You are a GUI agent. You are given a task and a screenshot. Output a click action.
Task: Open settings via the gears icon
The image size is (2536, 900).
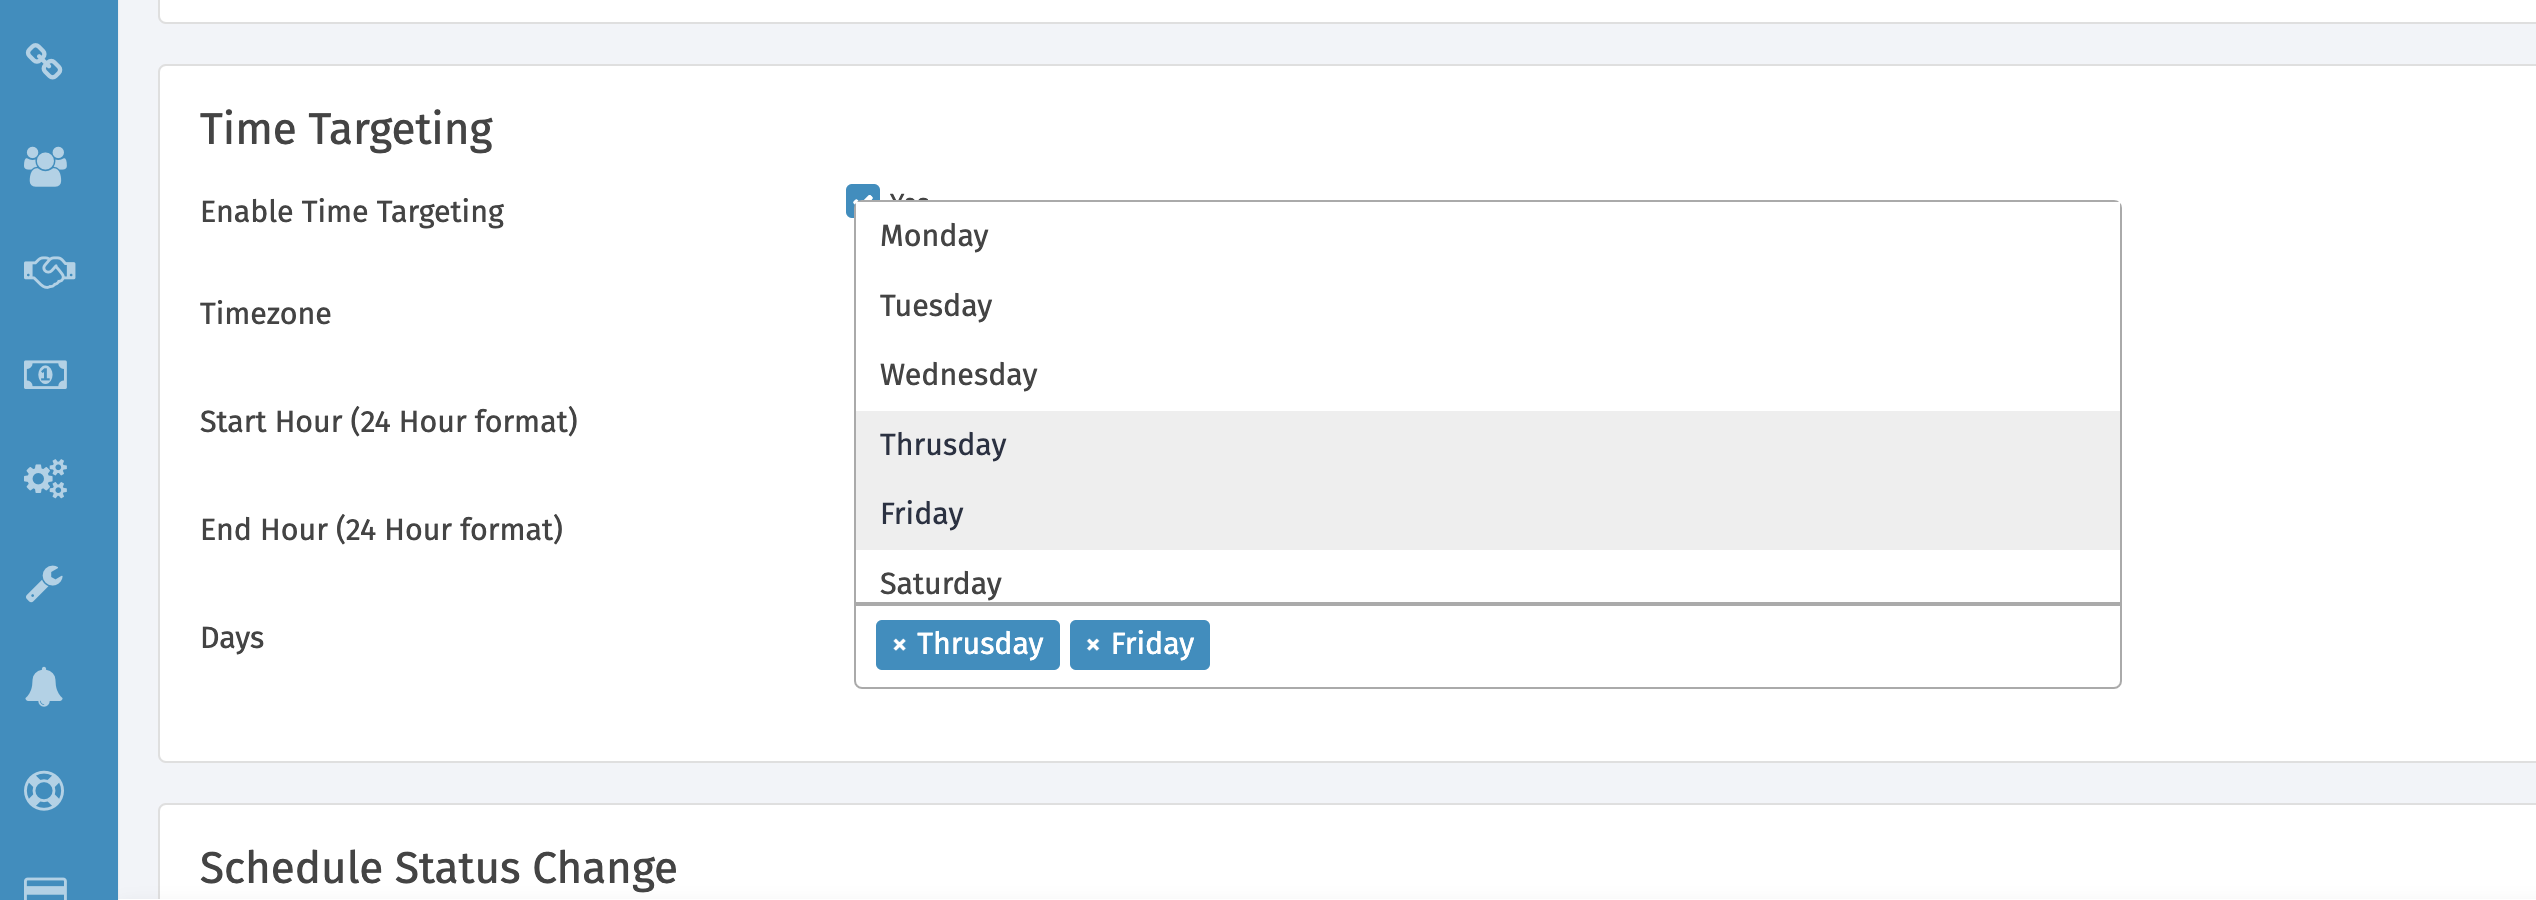[x=45, y=479]
